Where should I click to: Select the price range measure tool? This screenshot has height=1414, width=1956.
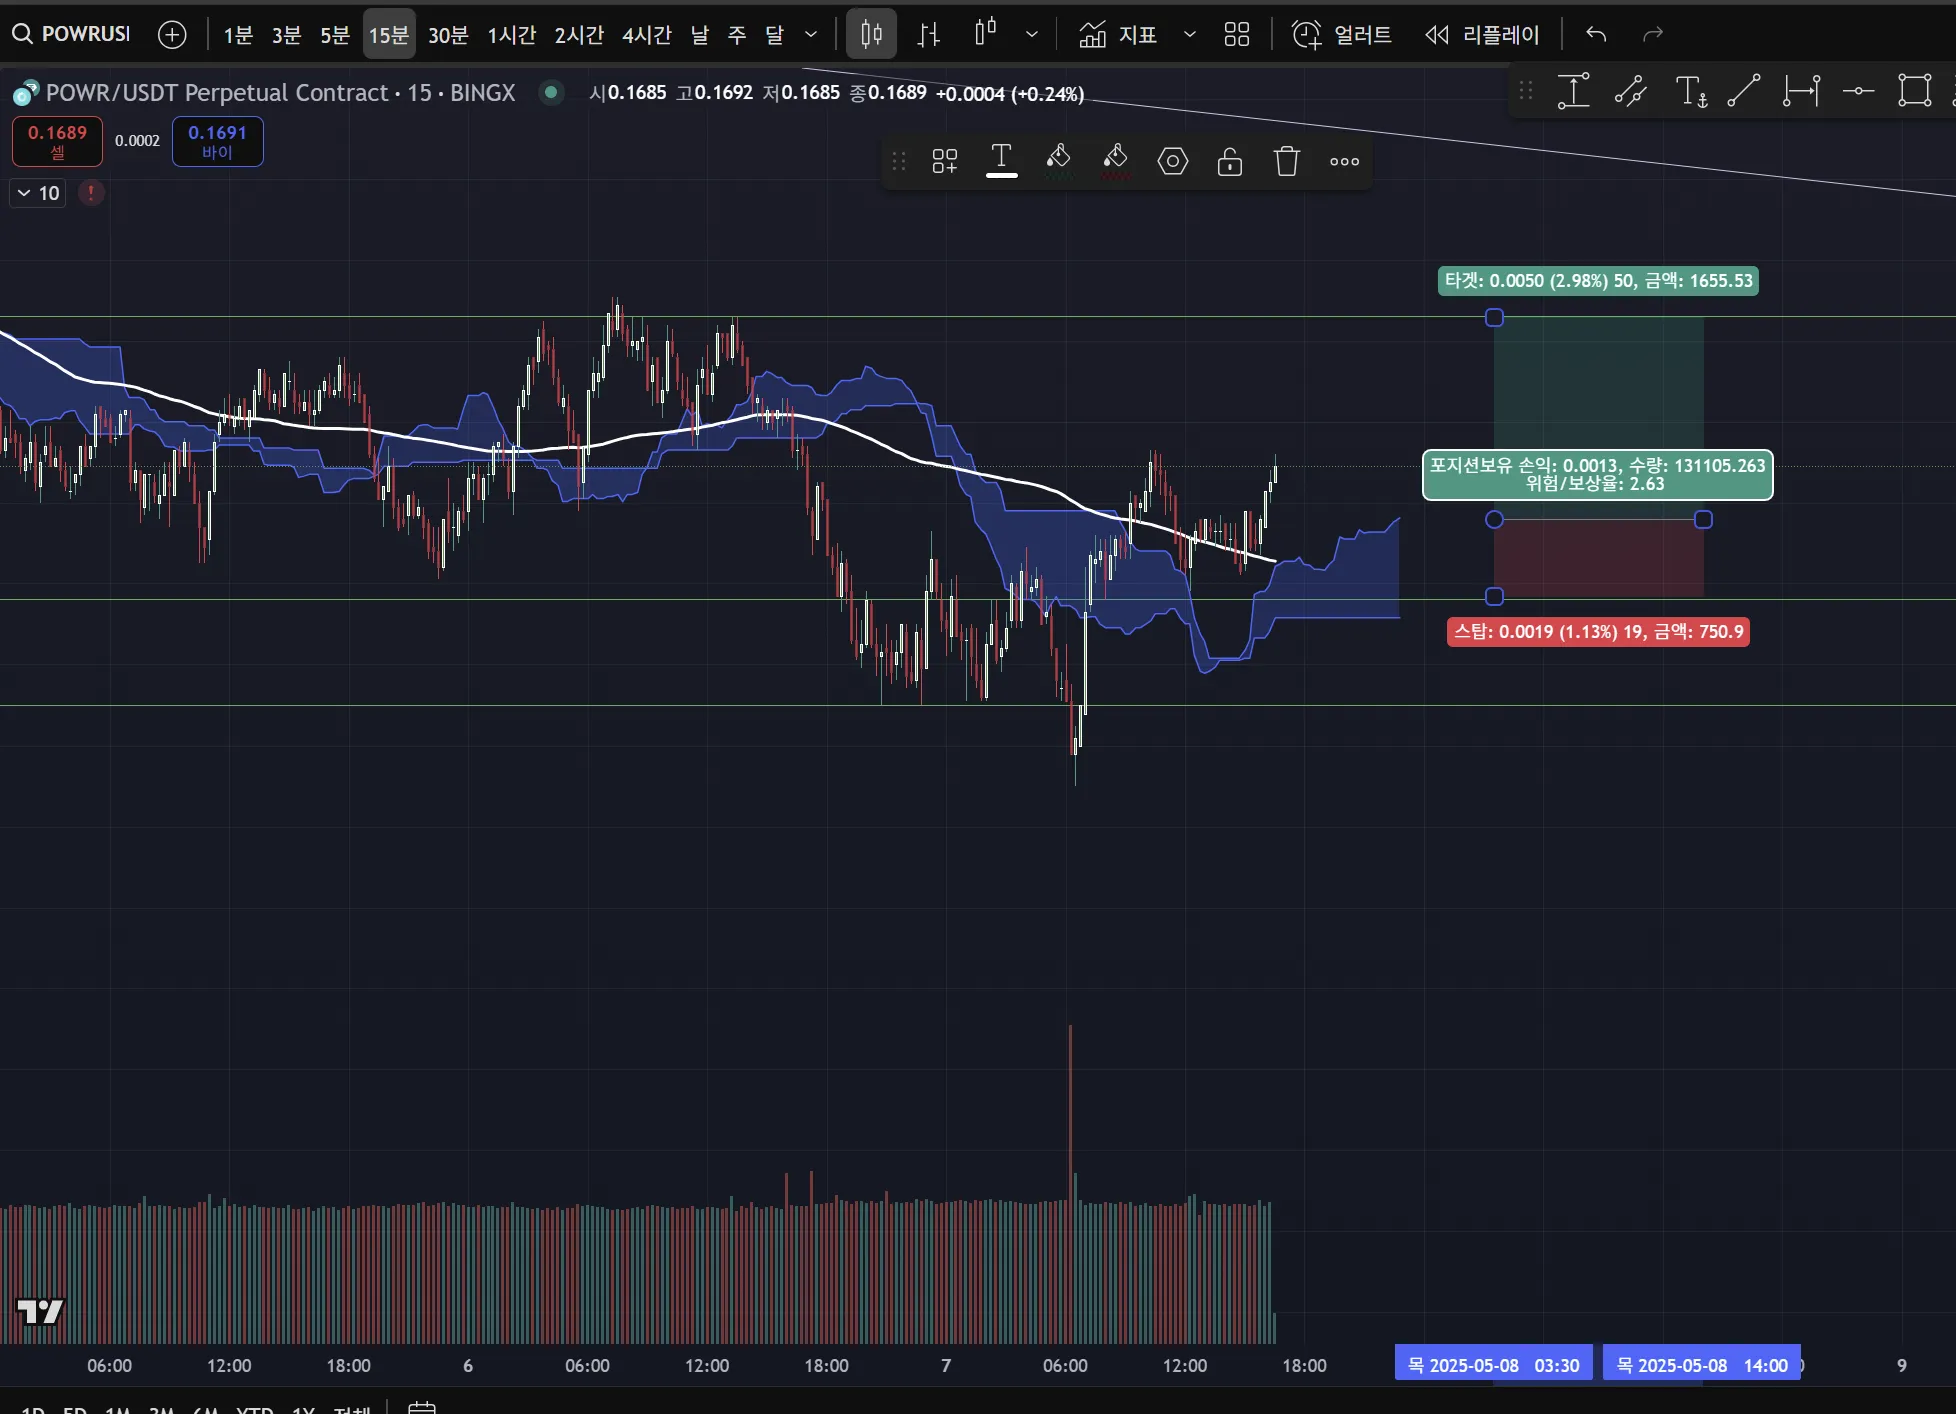tap(1573, 92)
